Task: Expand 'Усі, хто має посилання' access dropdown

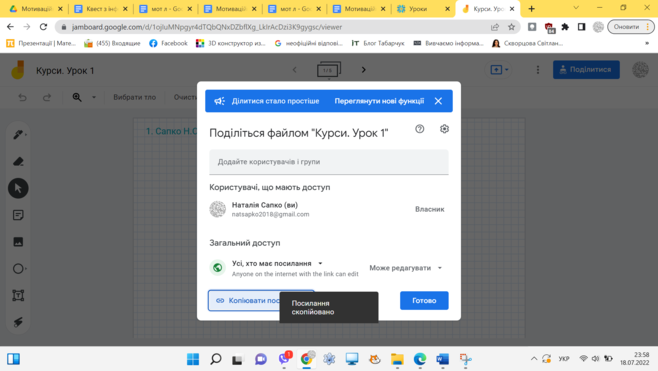Action: click(277, 264)
